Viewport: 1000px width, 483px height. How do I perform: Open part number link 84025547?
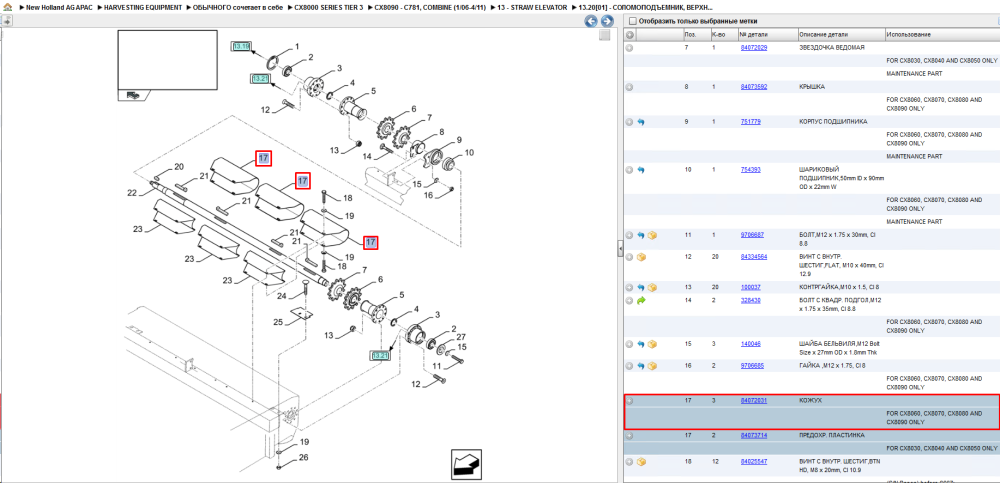click(753, 461)
